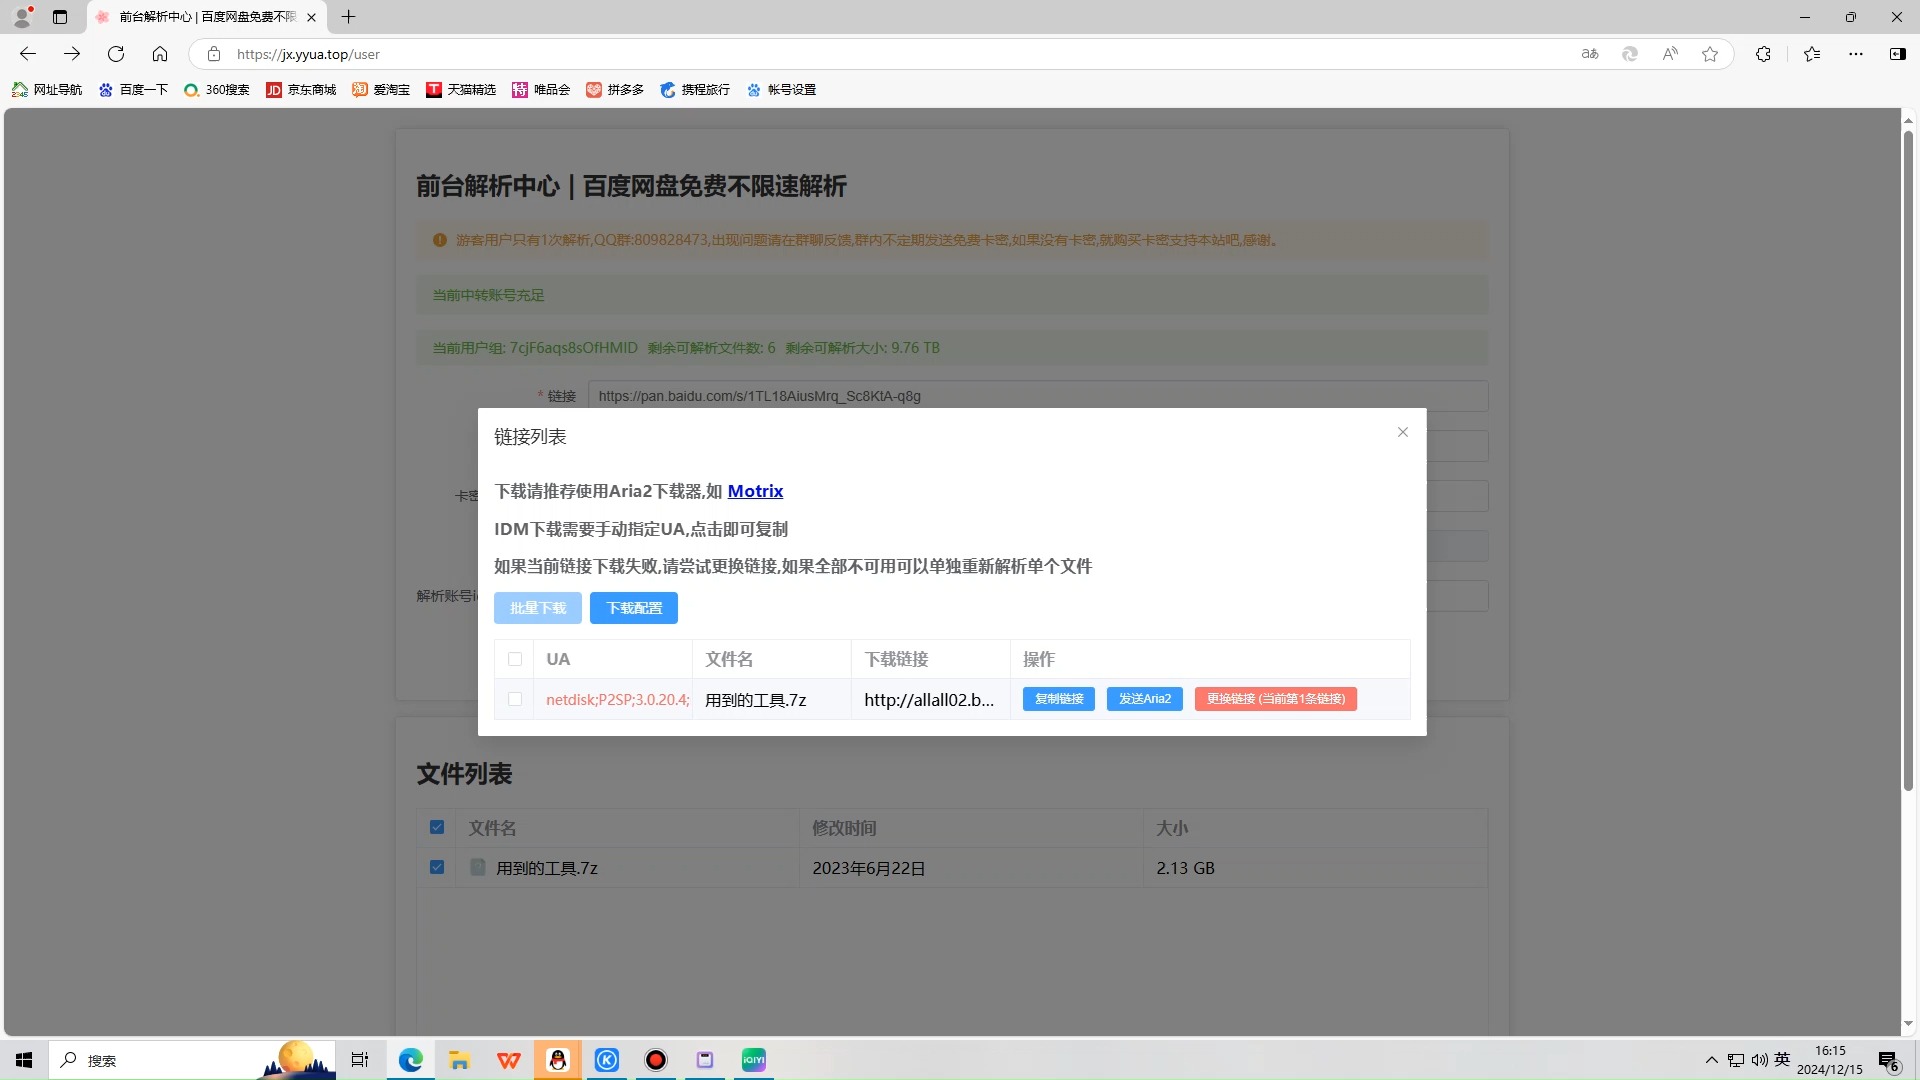The width and height of the screenshot is (1920, 1080).
Task: Open the 网址导航 bookmark
Action: (x=47, y=90)
